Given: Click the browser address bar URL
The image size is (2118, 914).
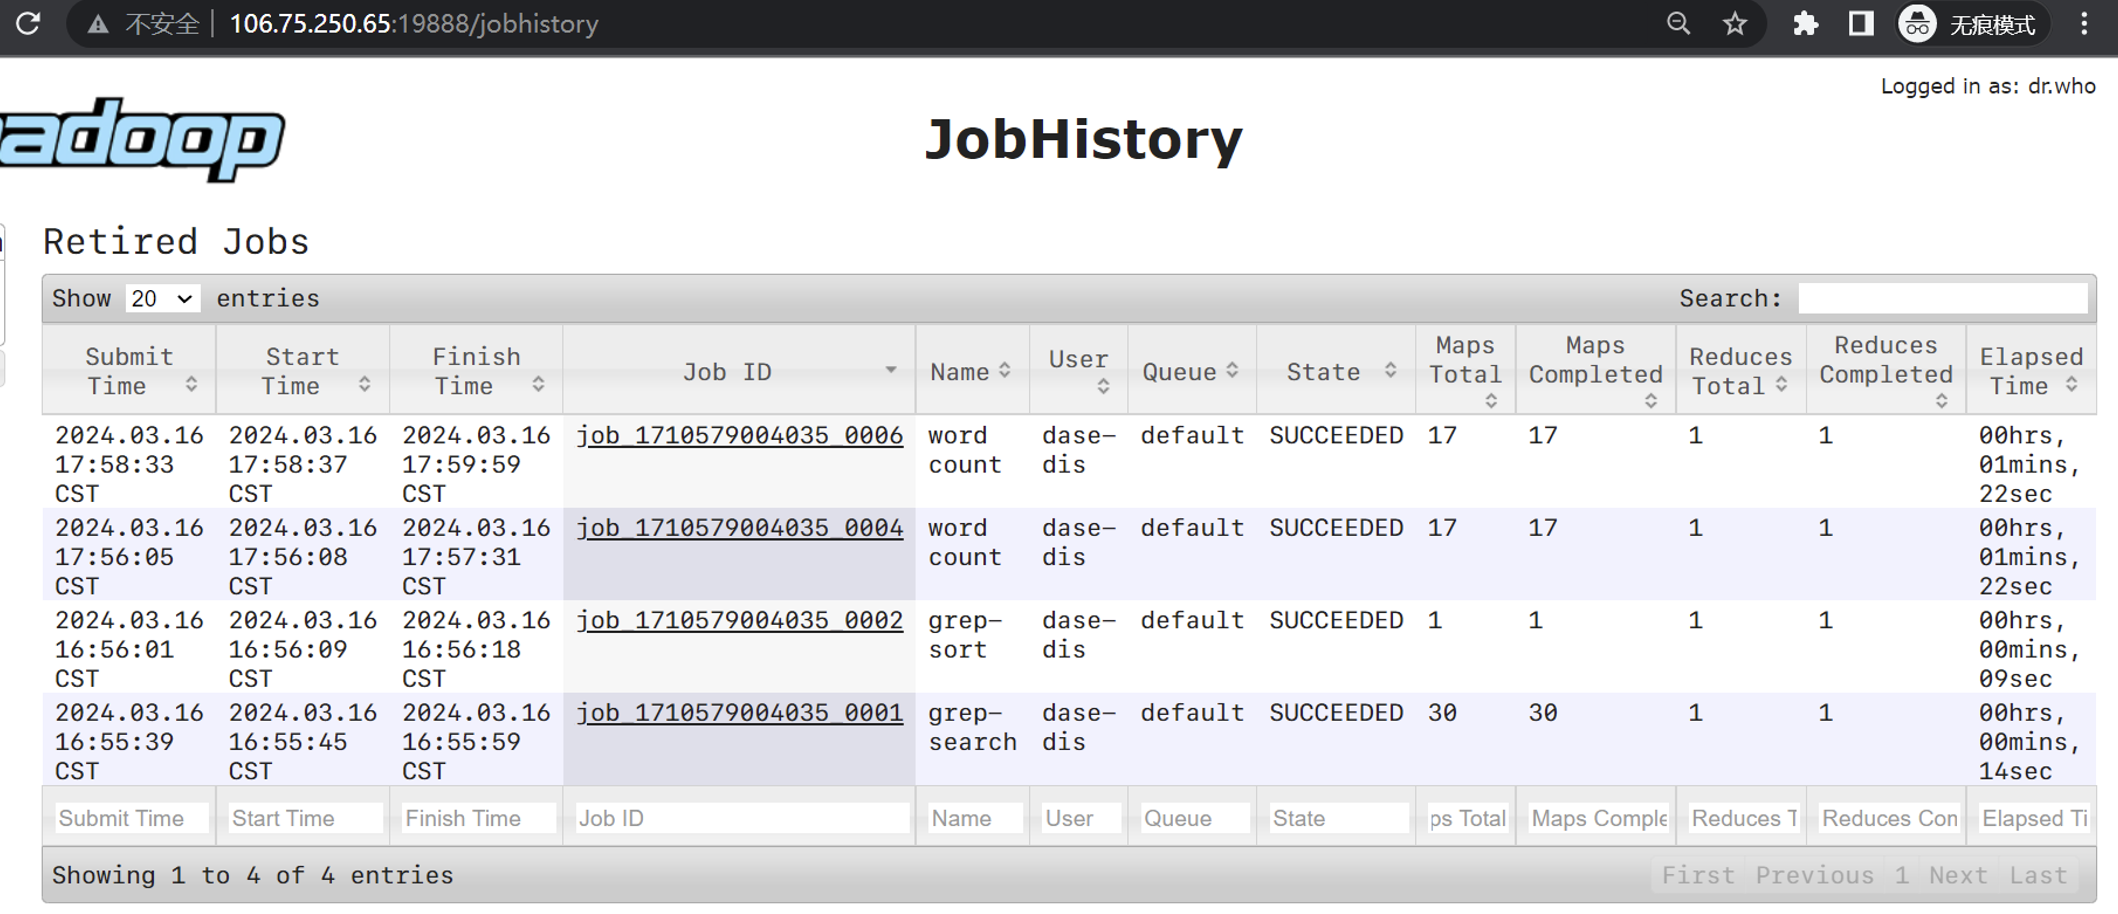Looking at the screenshot, I should (414, 24).
